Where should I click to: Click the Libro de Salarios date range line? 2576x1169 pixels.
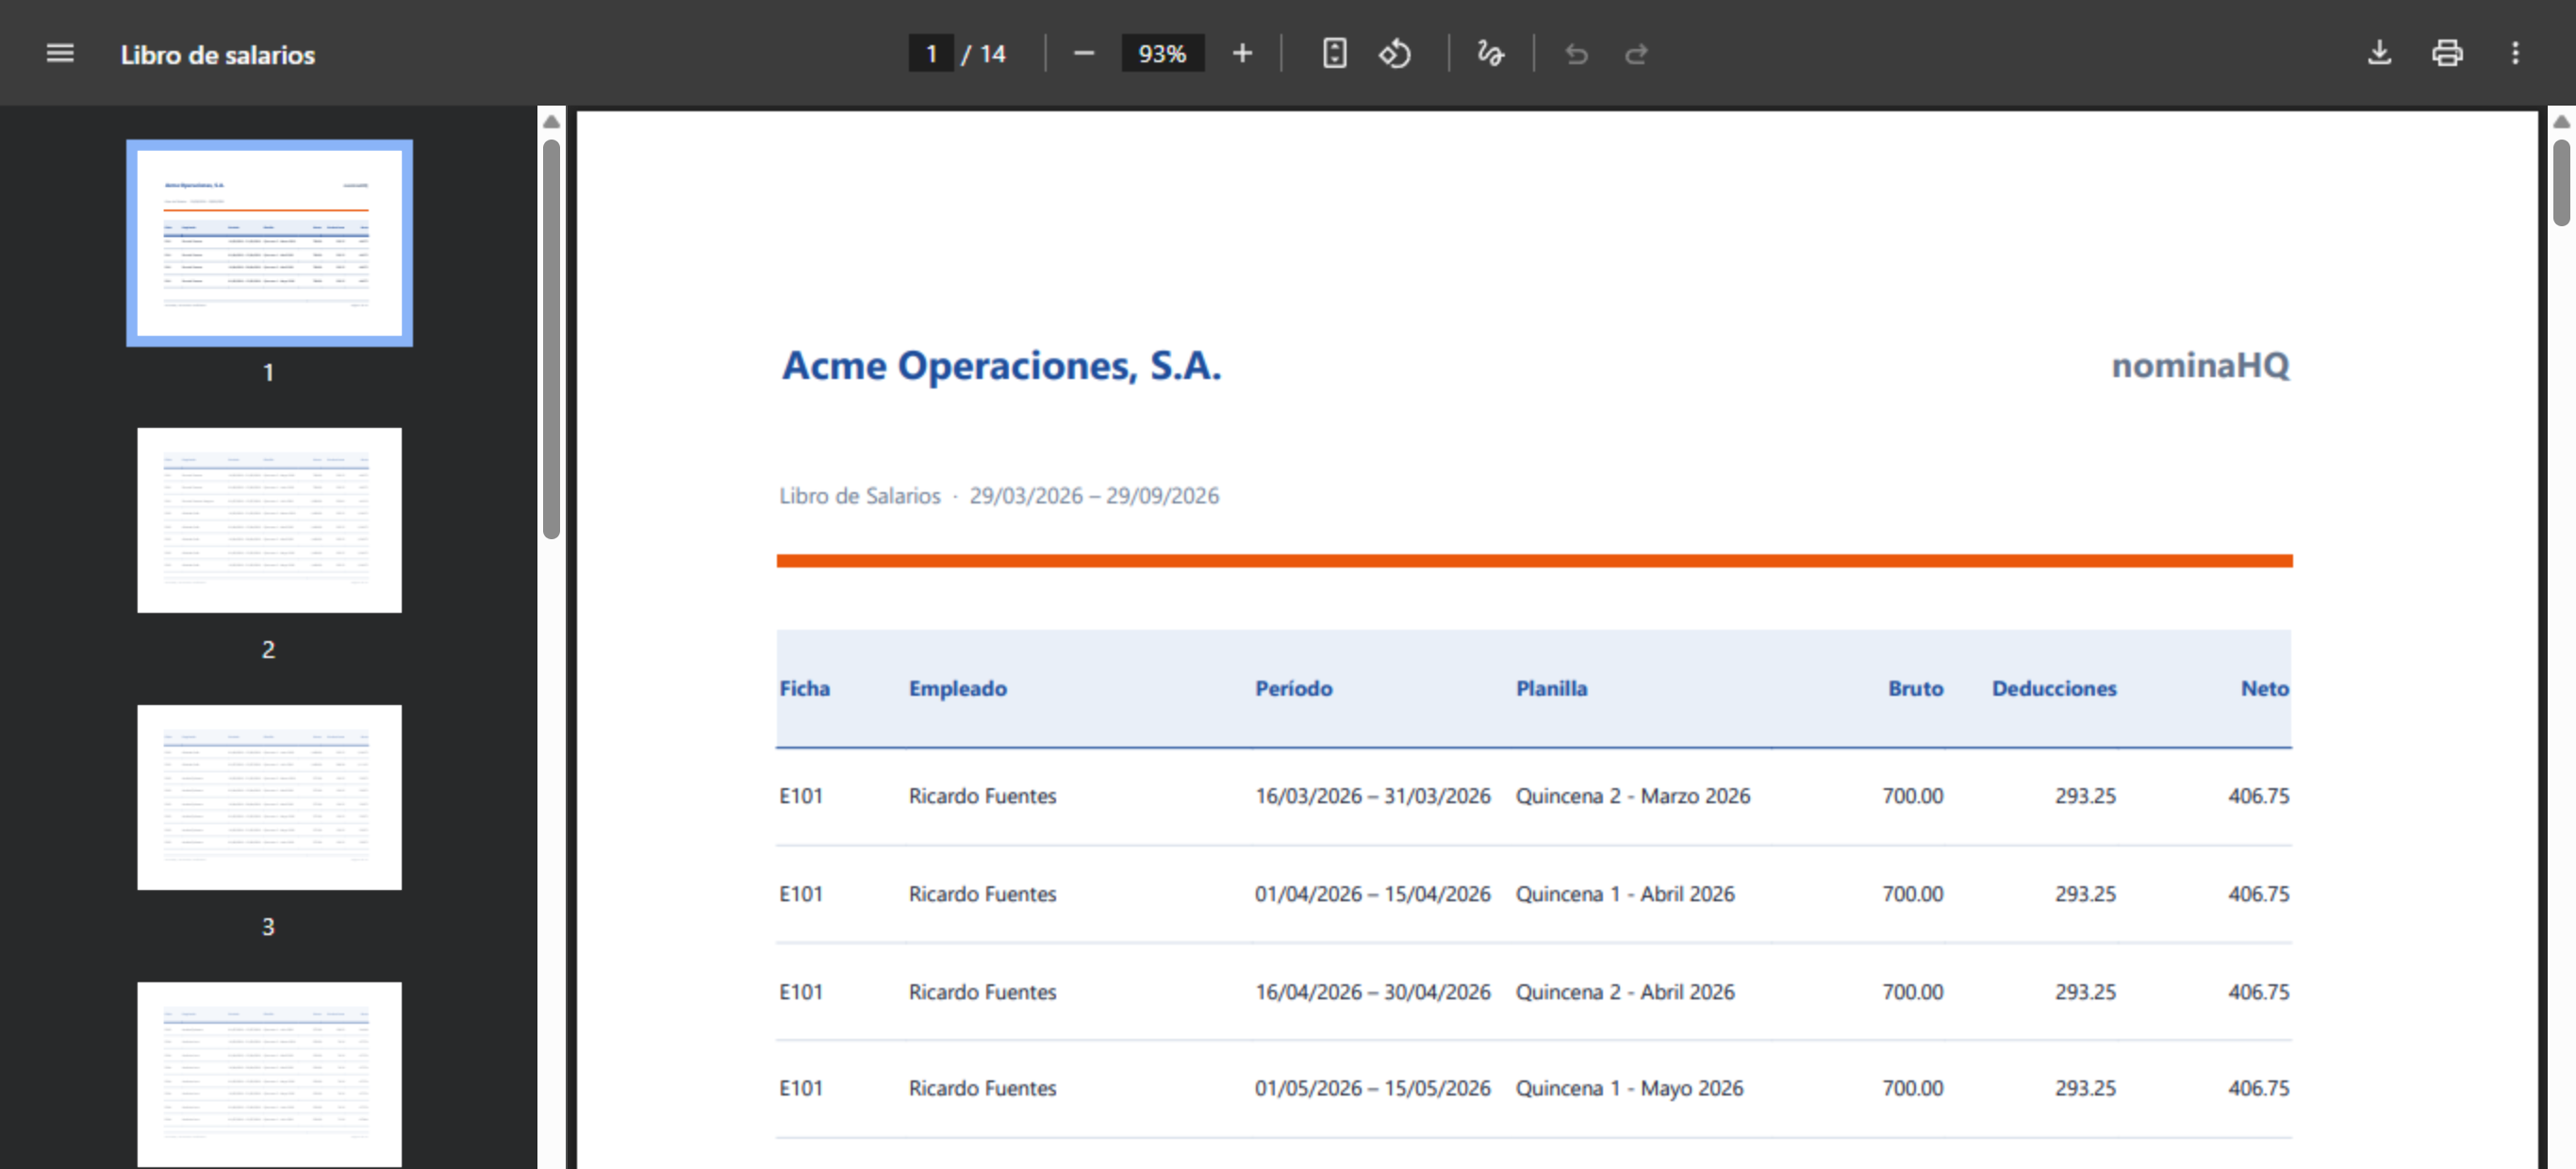(x=999, y=496)
